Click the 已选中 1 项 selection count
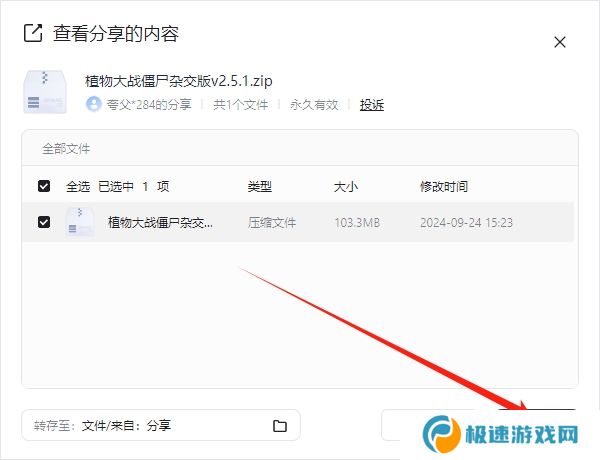 click(134, 187)
